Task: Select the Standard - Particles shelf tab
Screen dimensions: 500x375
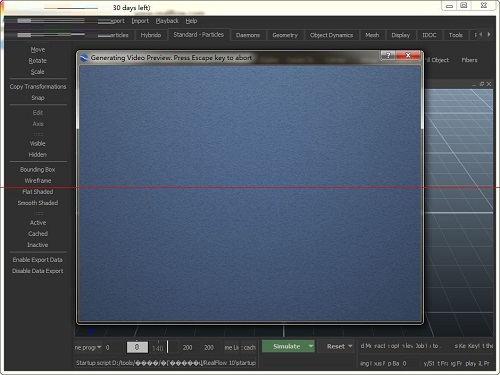Action: pos(198,35)
